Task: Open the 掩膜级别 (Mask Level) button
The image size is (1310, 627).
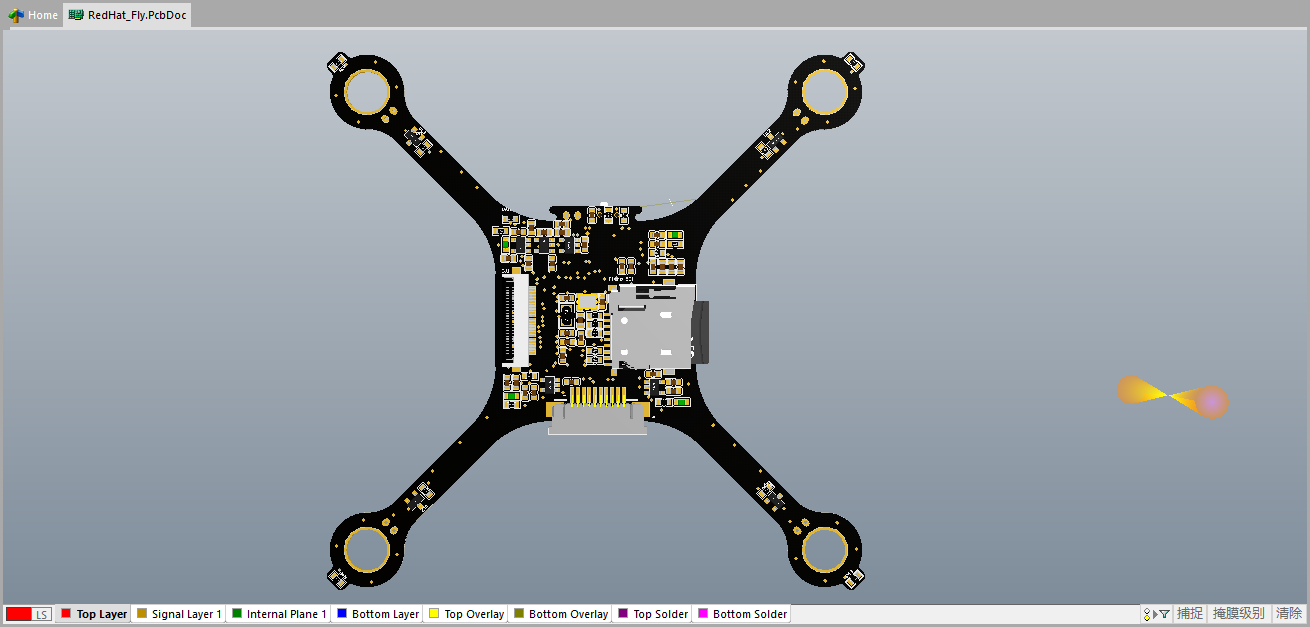Action: pos(1239,614)
